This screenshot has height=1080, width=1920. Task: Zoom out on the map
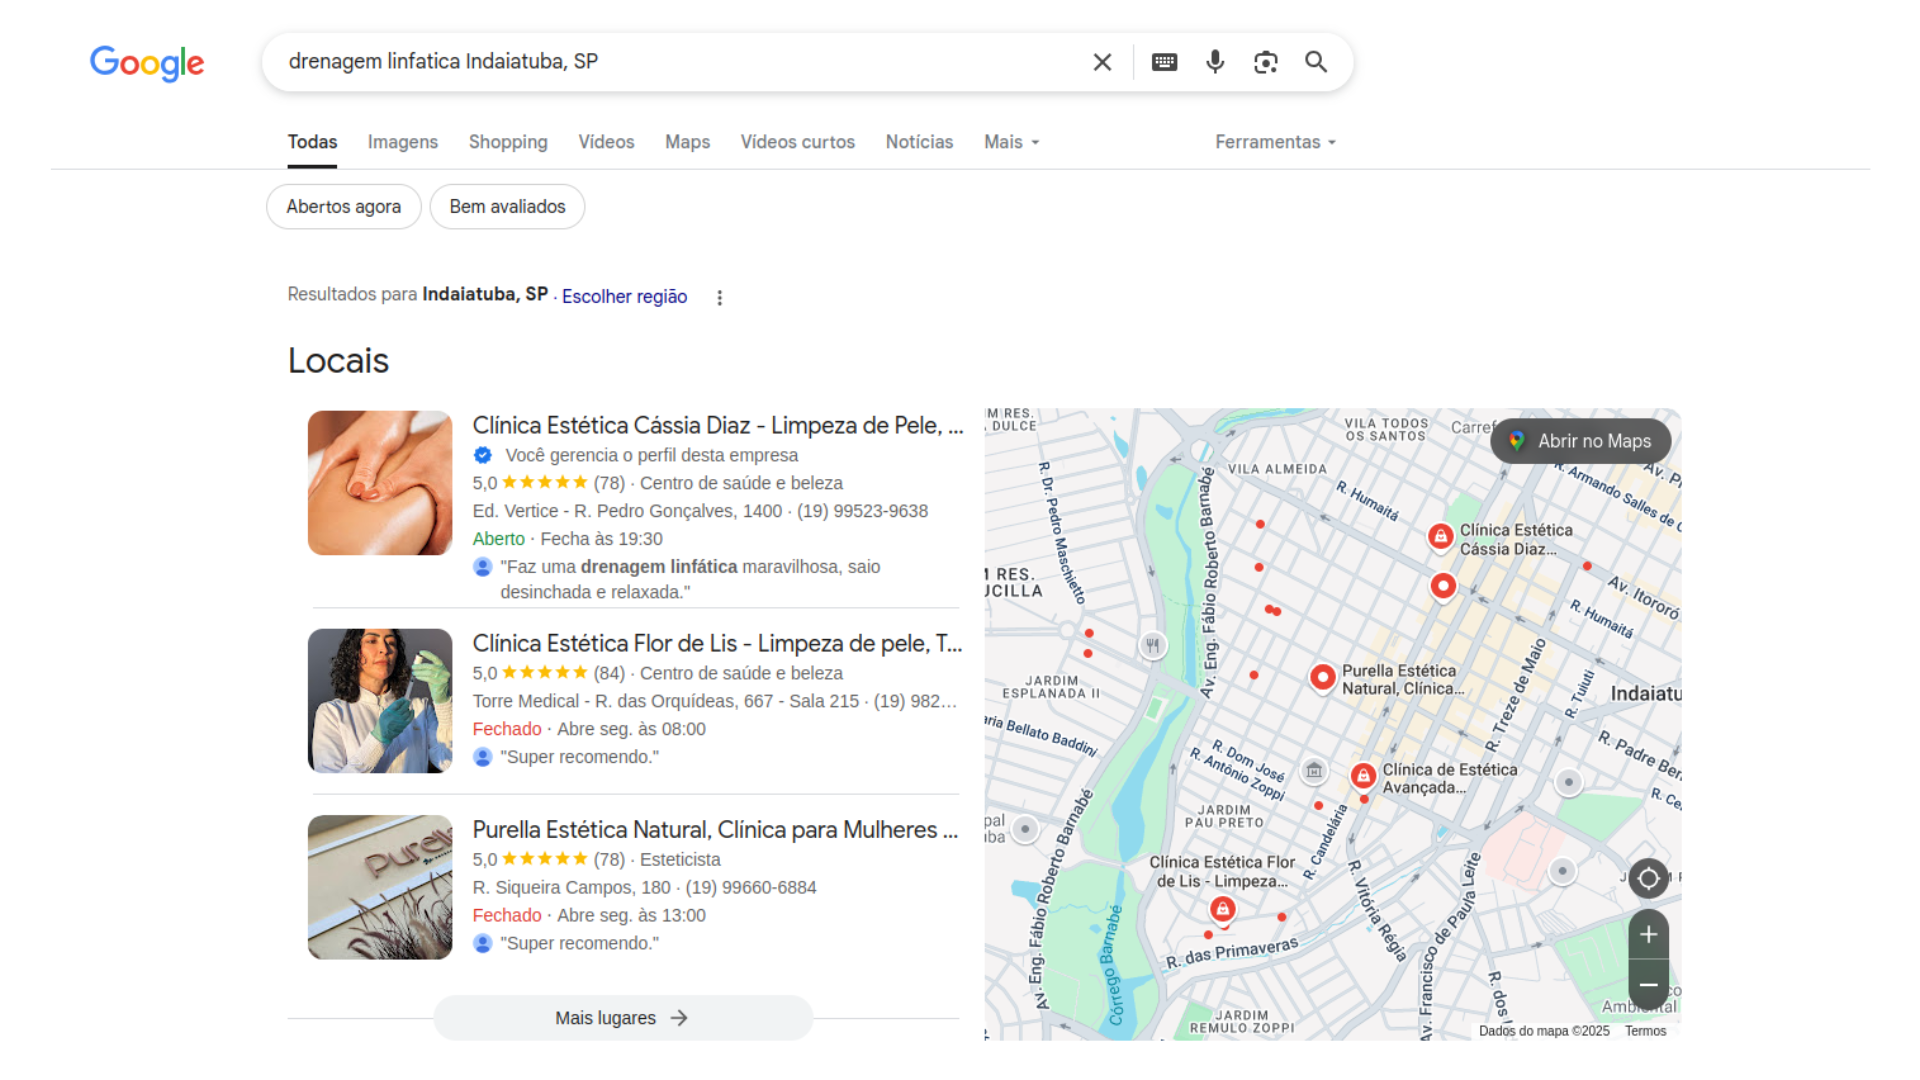(x=1648, y=985)
